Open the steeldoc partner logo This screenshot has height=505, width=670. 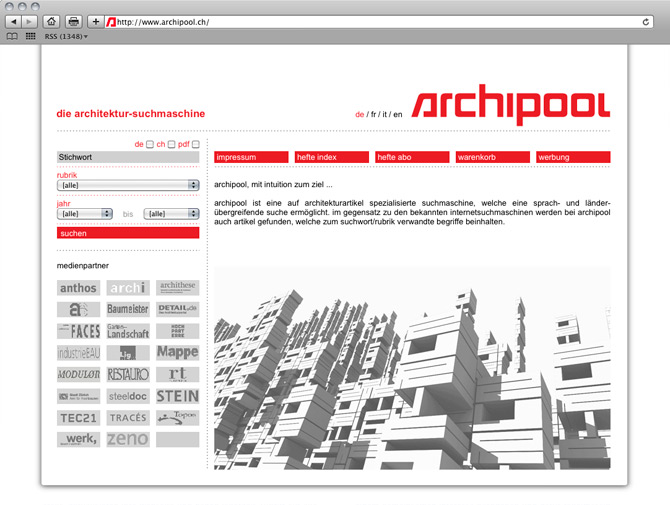(128, 396)
